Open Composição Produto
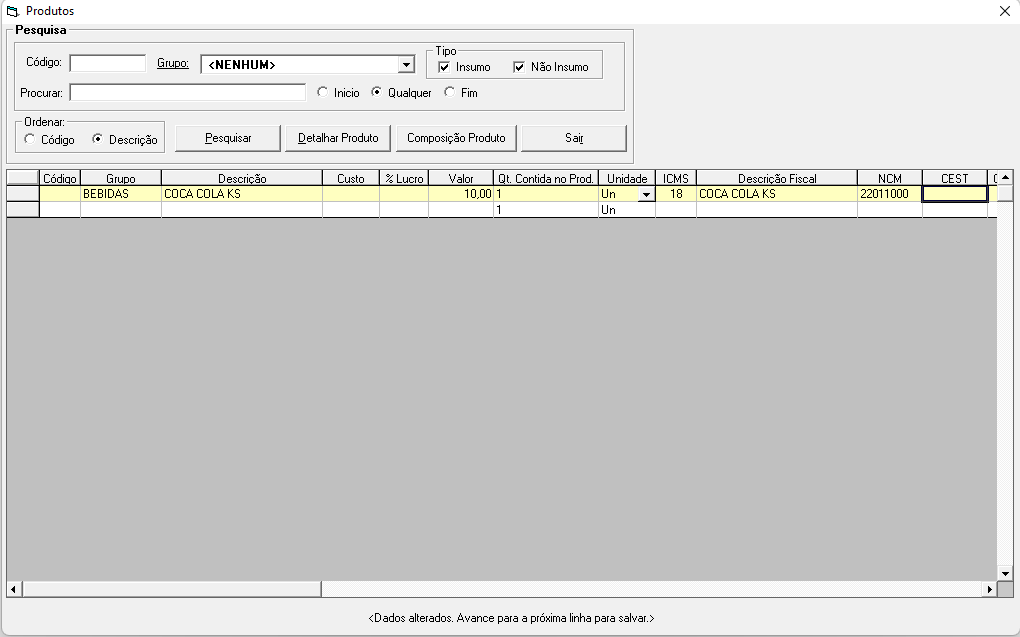Image resolution: width=1020 pixels, height=637 pixels. coord(456,138)
